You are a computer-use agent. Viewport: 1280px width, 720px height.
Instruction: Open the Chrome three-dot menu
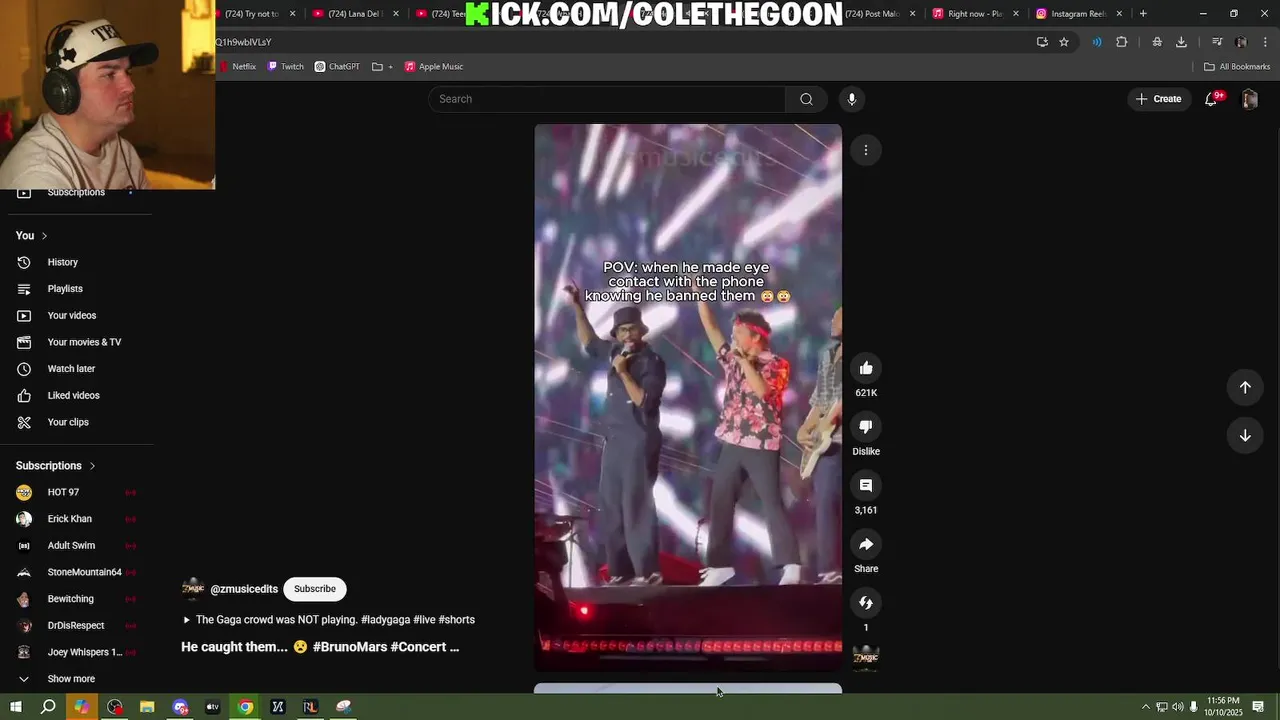(1265, 42)
